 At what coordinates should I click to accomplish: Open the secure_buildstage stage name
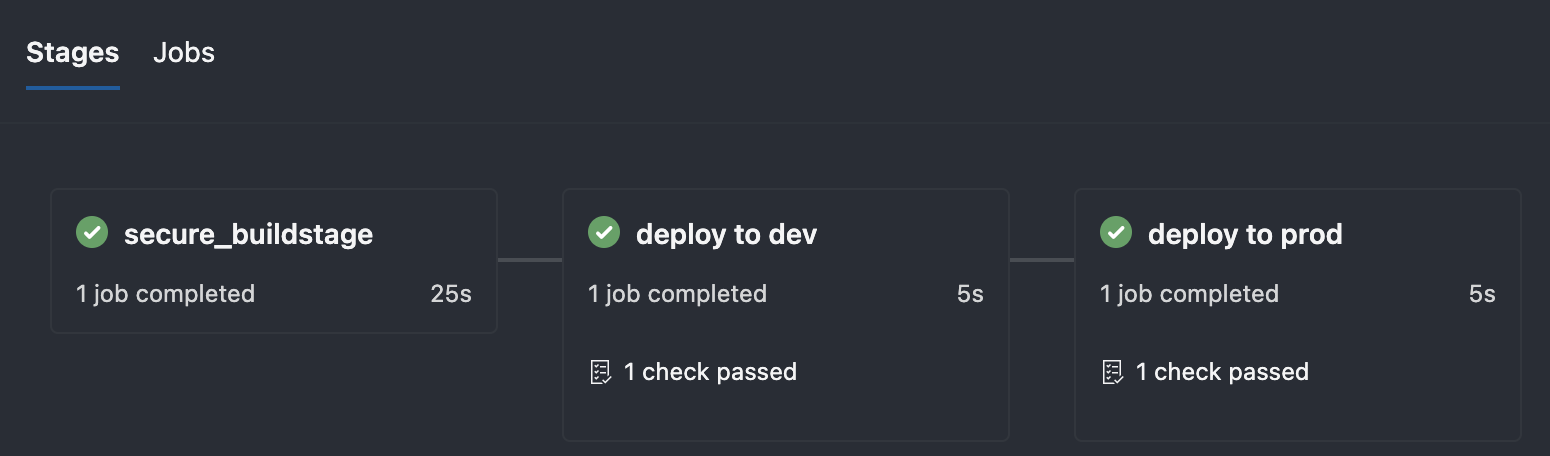tap(248, 234)
